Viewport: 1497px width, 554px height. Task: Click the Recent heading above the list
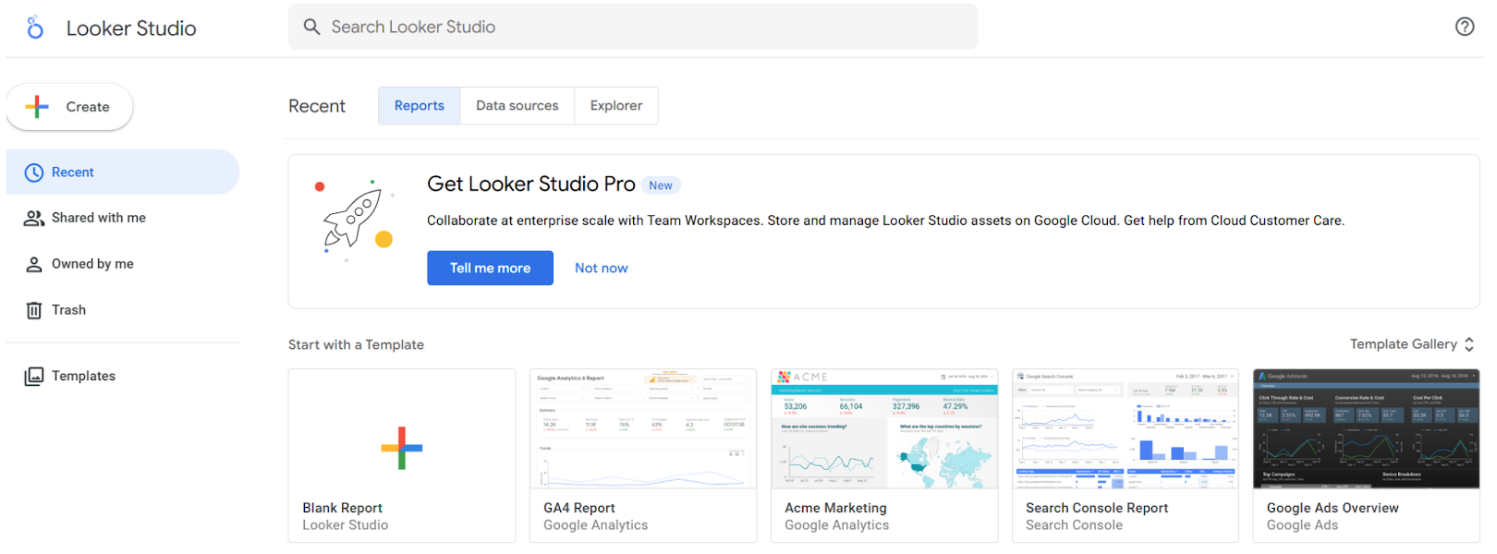pyautogui.click(x=317, y=106)
